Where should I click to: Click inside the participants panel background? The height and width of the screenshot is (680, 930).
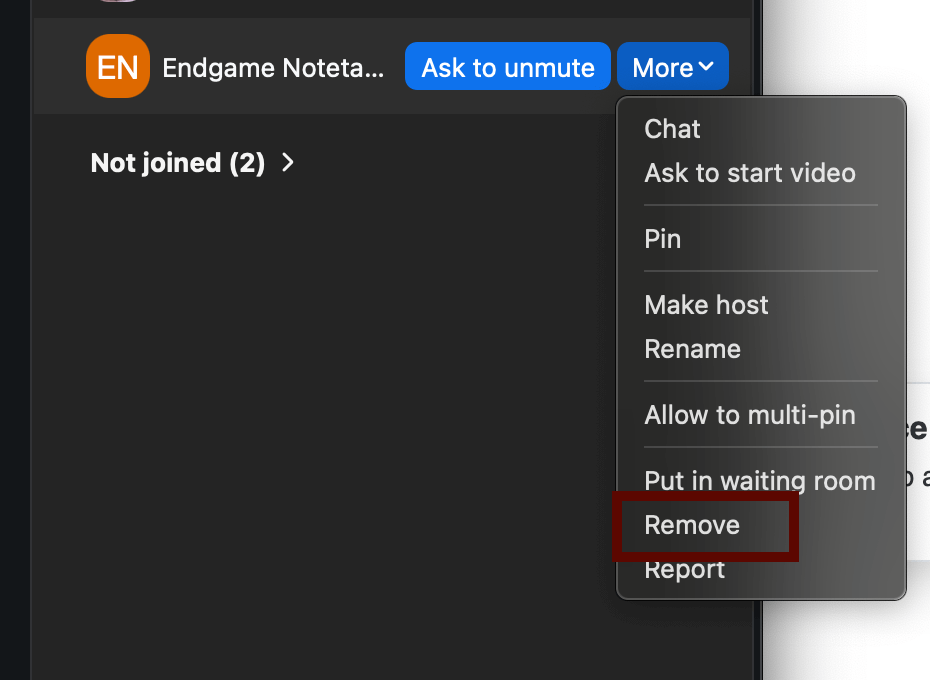pyautogui.click(x=300, y=400)
